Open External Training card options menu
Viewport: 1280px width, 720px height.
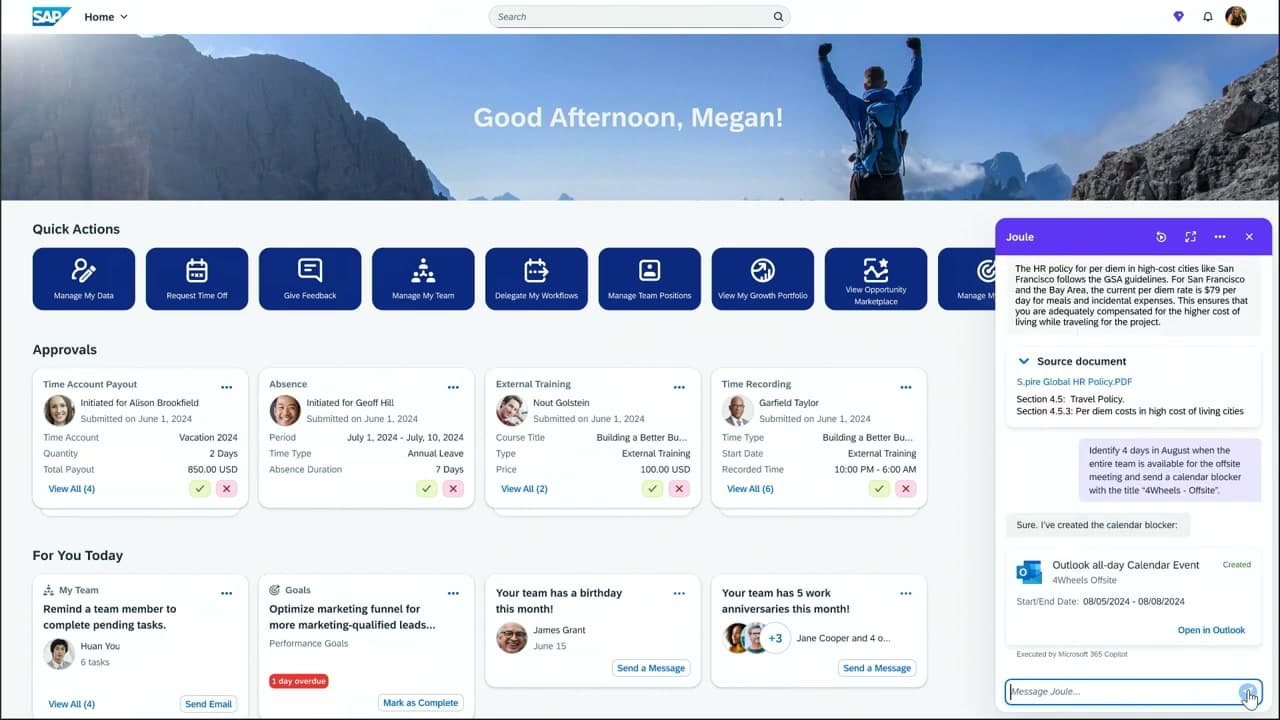pyautogui.click(x=679, y=387)
